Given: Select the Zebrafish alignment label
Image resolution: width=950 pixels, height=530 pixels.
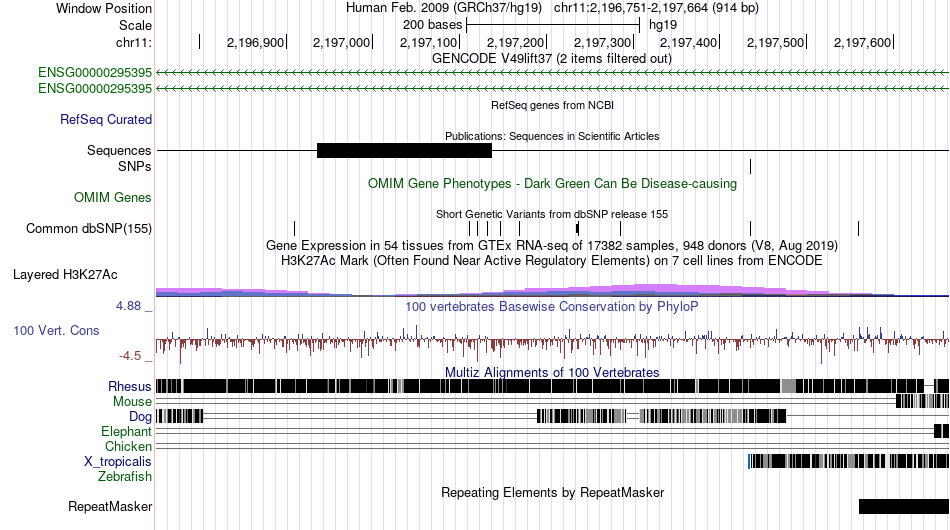Looking at the screenshot, I should [x=125, y=477].
